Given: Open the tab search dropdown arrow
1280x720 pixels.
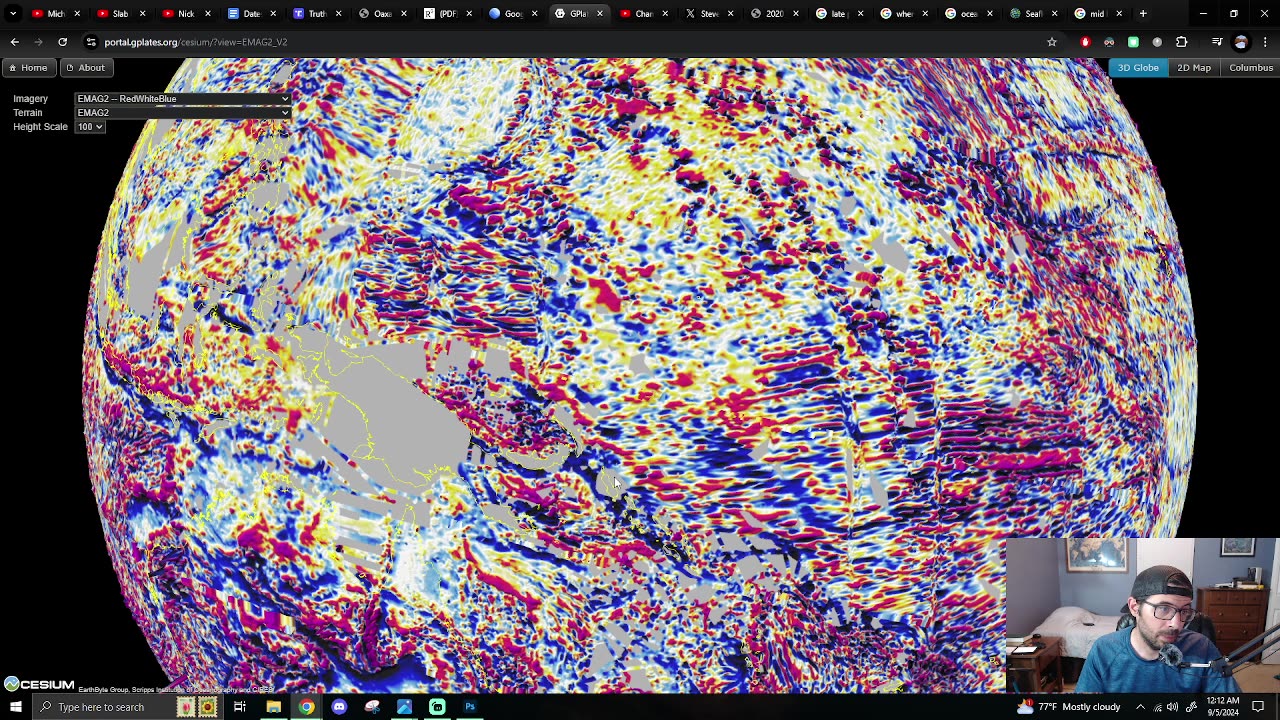Looking at the screenshot, I should point(13,14).
